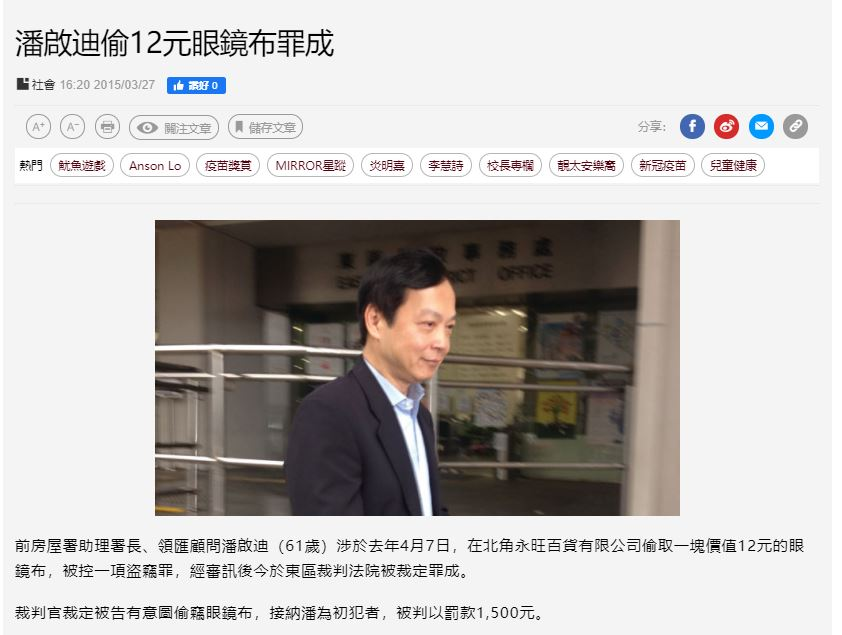Share the article on Weibo
This screenshot has width=842, height=635.
coord(727,127)
